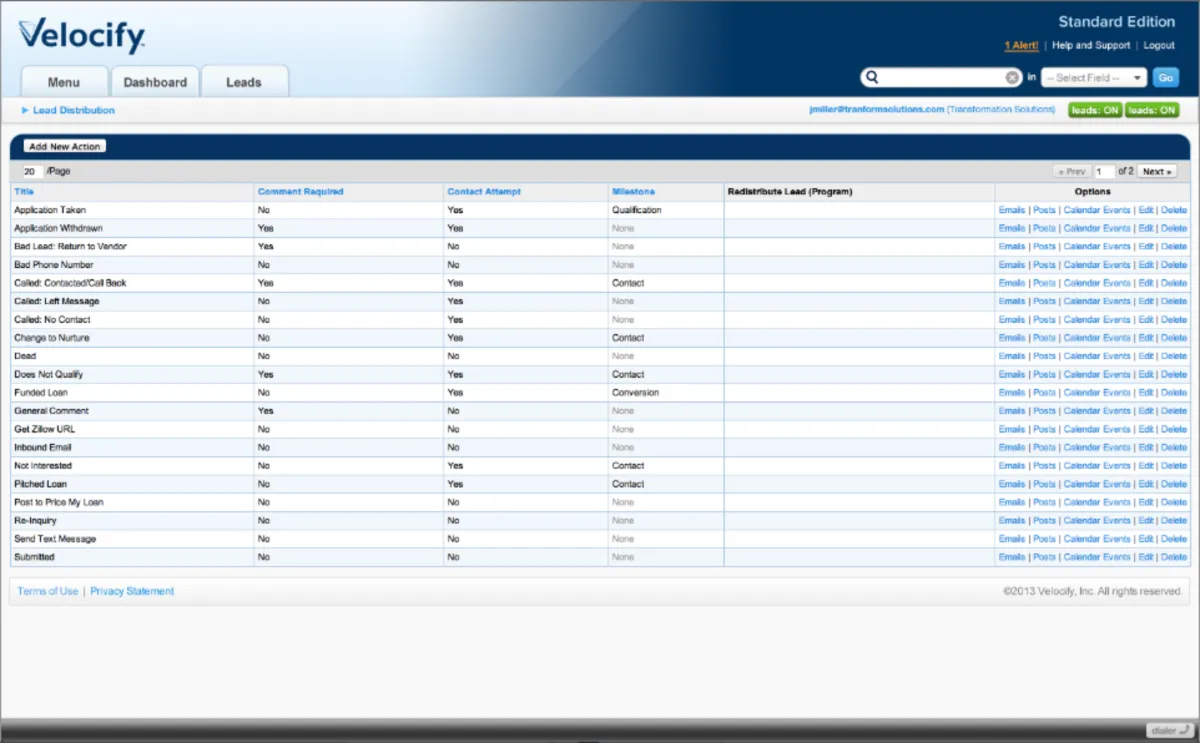Viewport: 1200px width, 743px height.
Task: Go to the Leads tab
Action: (244, 82)
